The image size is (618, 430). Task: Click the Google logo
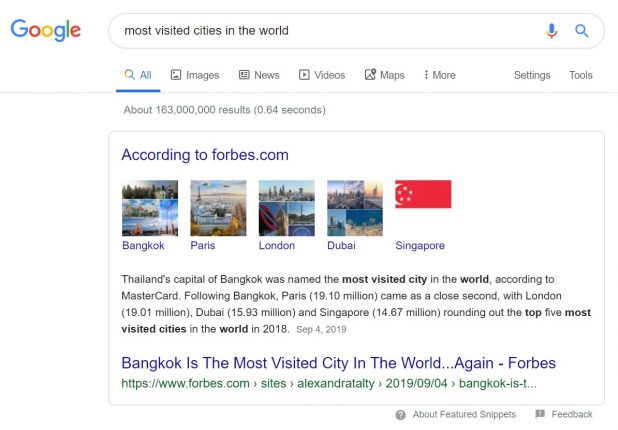46,30
